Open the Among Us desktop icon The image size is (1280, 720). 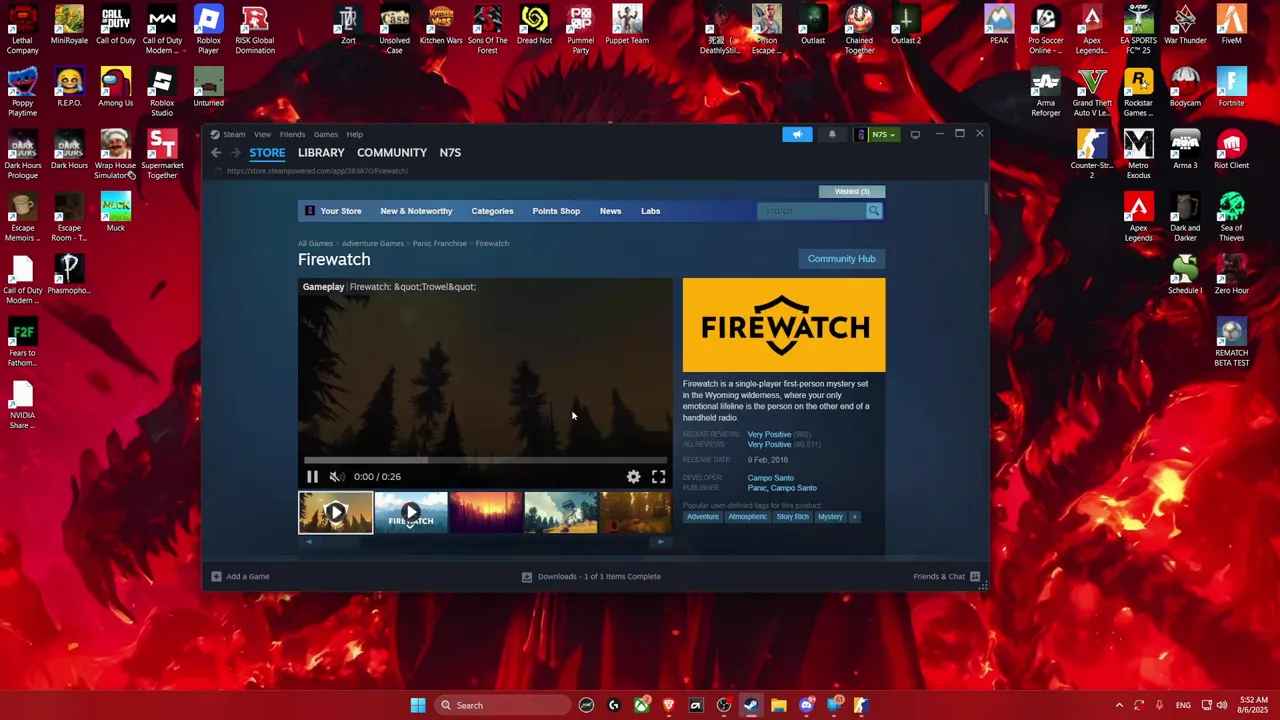pyautogui.click(x=115, y=88)
